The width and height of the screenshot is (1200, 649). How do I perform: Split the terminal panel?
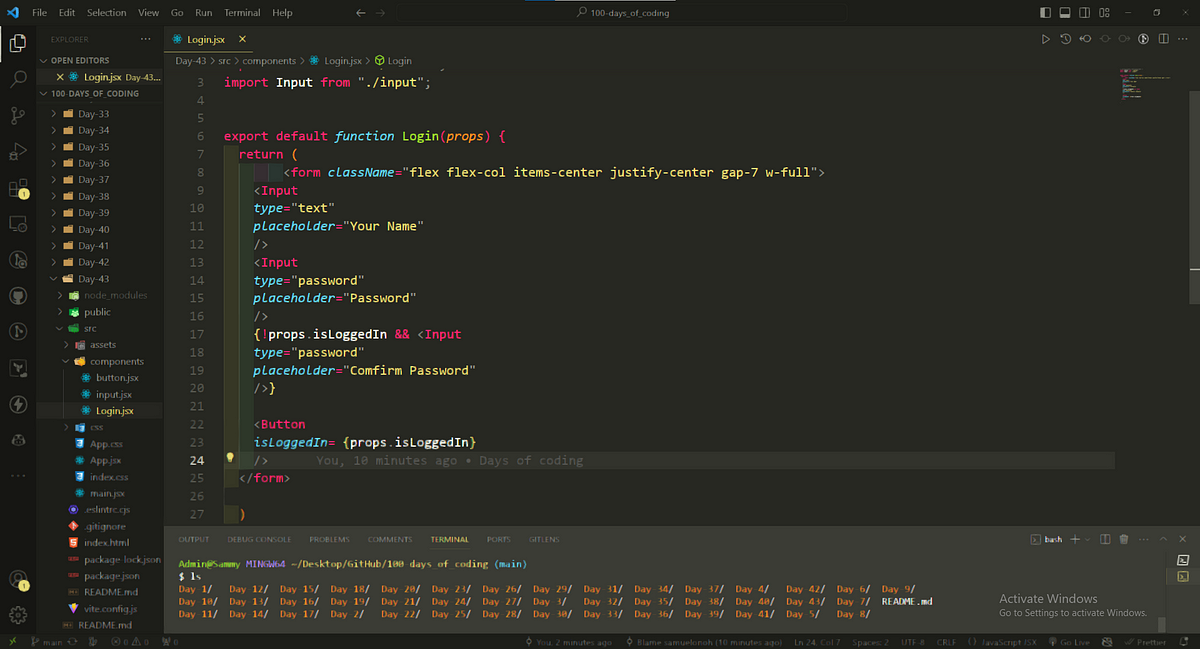pyautogui.click(x=1105, y=539)
